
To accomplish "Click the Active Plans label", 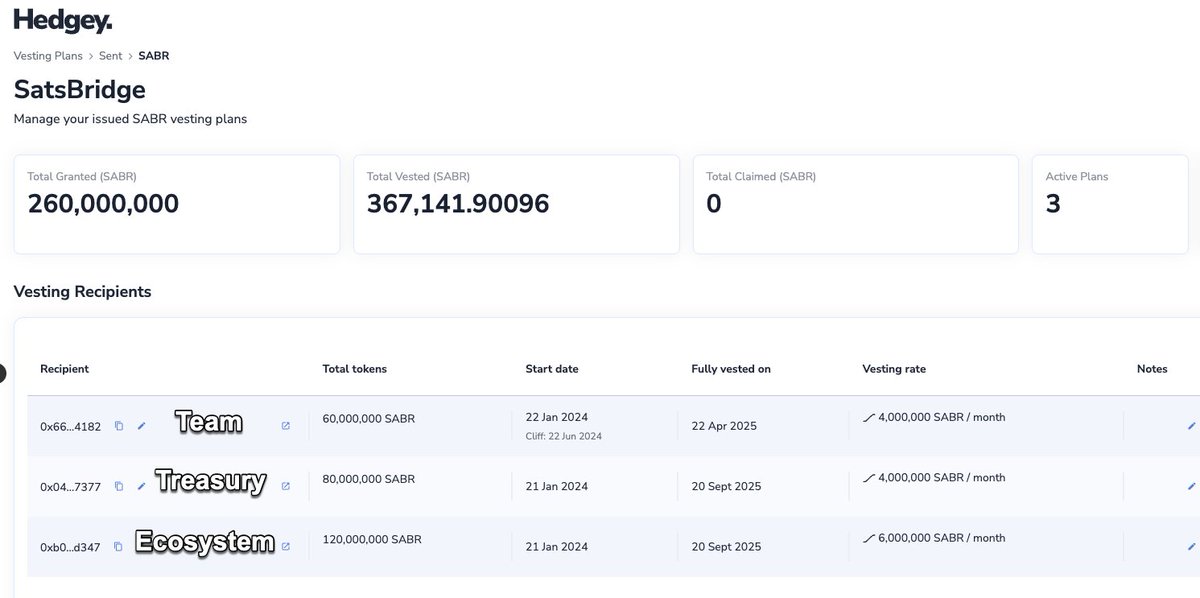I will point(1077,177).
